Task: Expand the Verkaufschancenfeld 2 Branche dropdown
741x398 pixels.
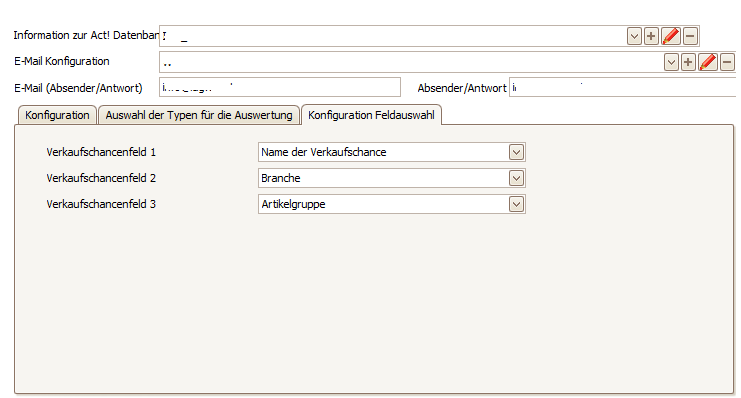Action: pyautogui.click(x=516, y=178)
